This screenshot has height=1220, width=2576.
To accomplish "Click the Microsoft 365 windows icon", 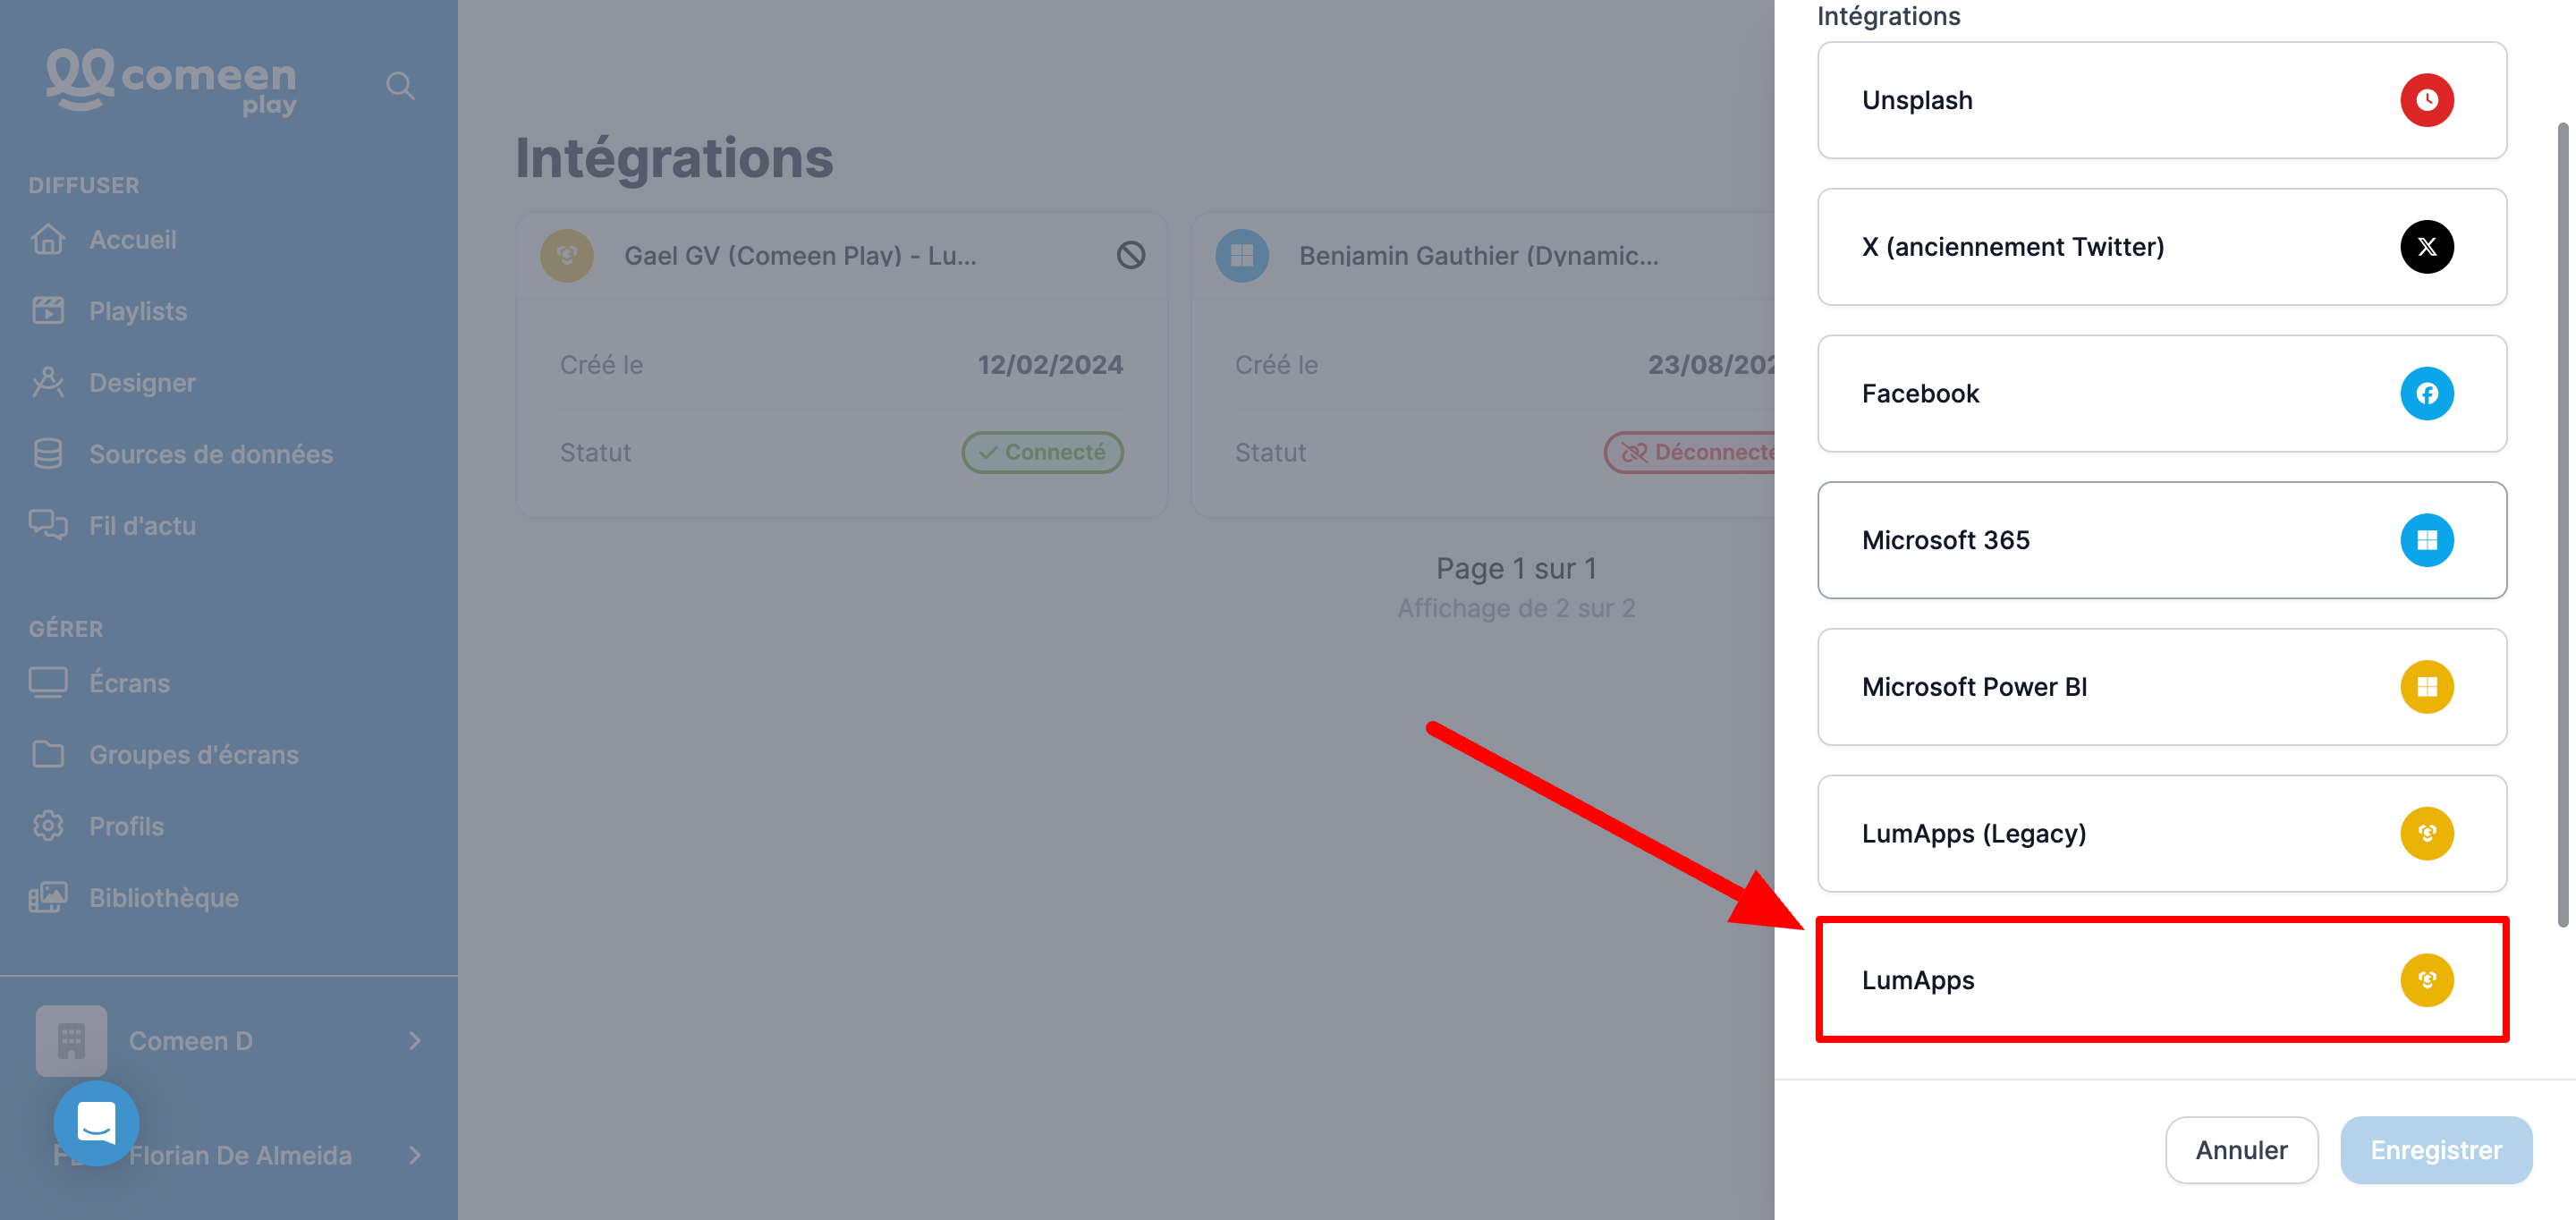I will tap(2426, 540).
